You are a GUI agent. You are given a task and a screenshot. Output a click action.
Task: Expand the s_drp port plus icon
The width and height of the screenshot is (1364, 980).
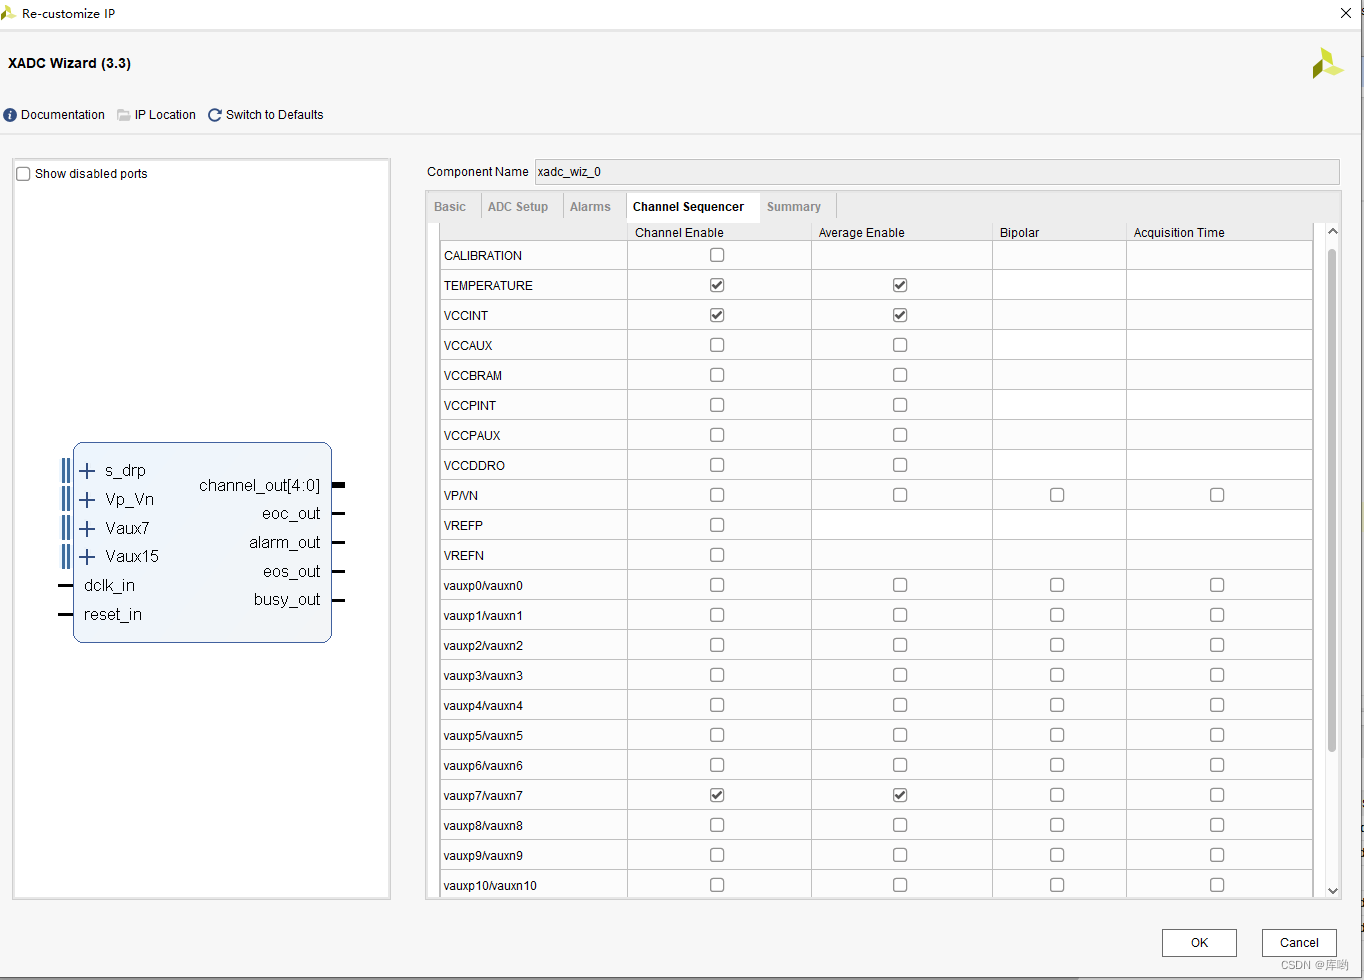(87, 471)
